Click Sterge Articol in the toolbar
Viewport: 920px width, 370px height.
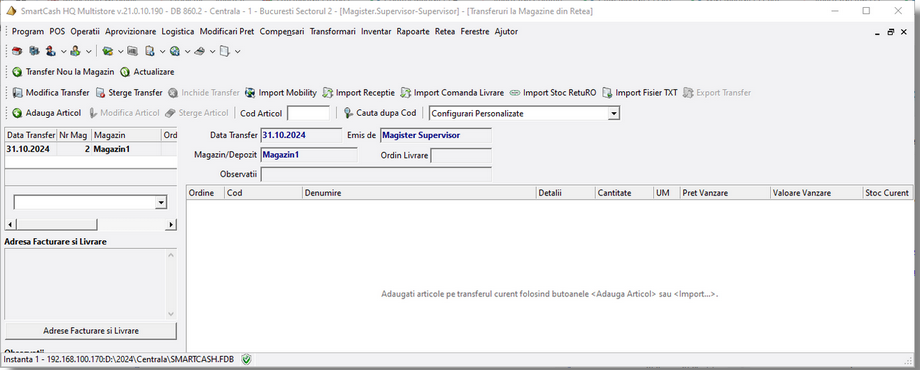point(196,113)
